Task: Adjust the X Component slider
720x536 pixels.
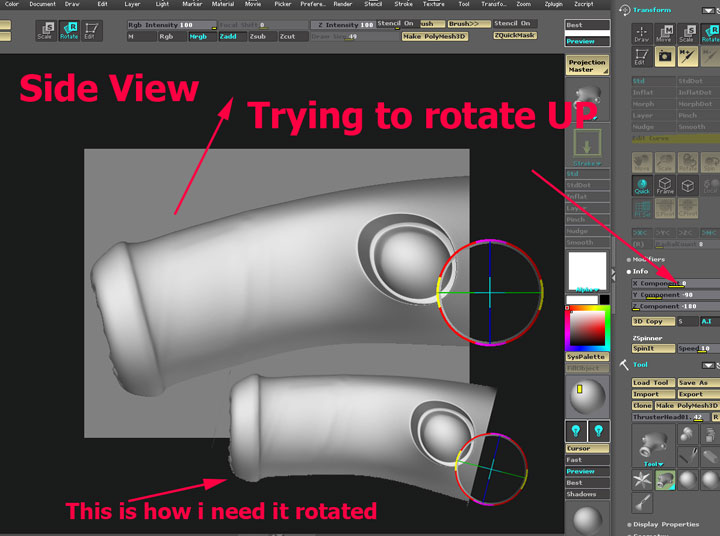Action: click(675, 283)
